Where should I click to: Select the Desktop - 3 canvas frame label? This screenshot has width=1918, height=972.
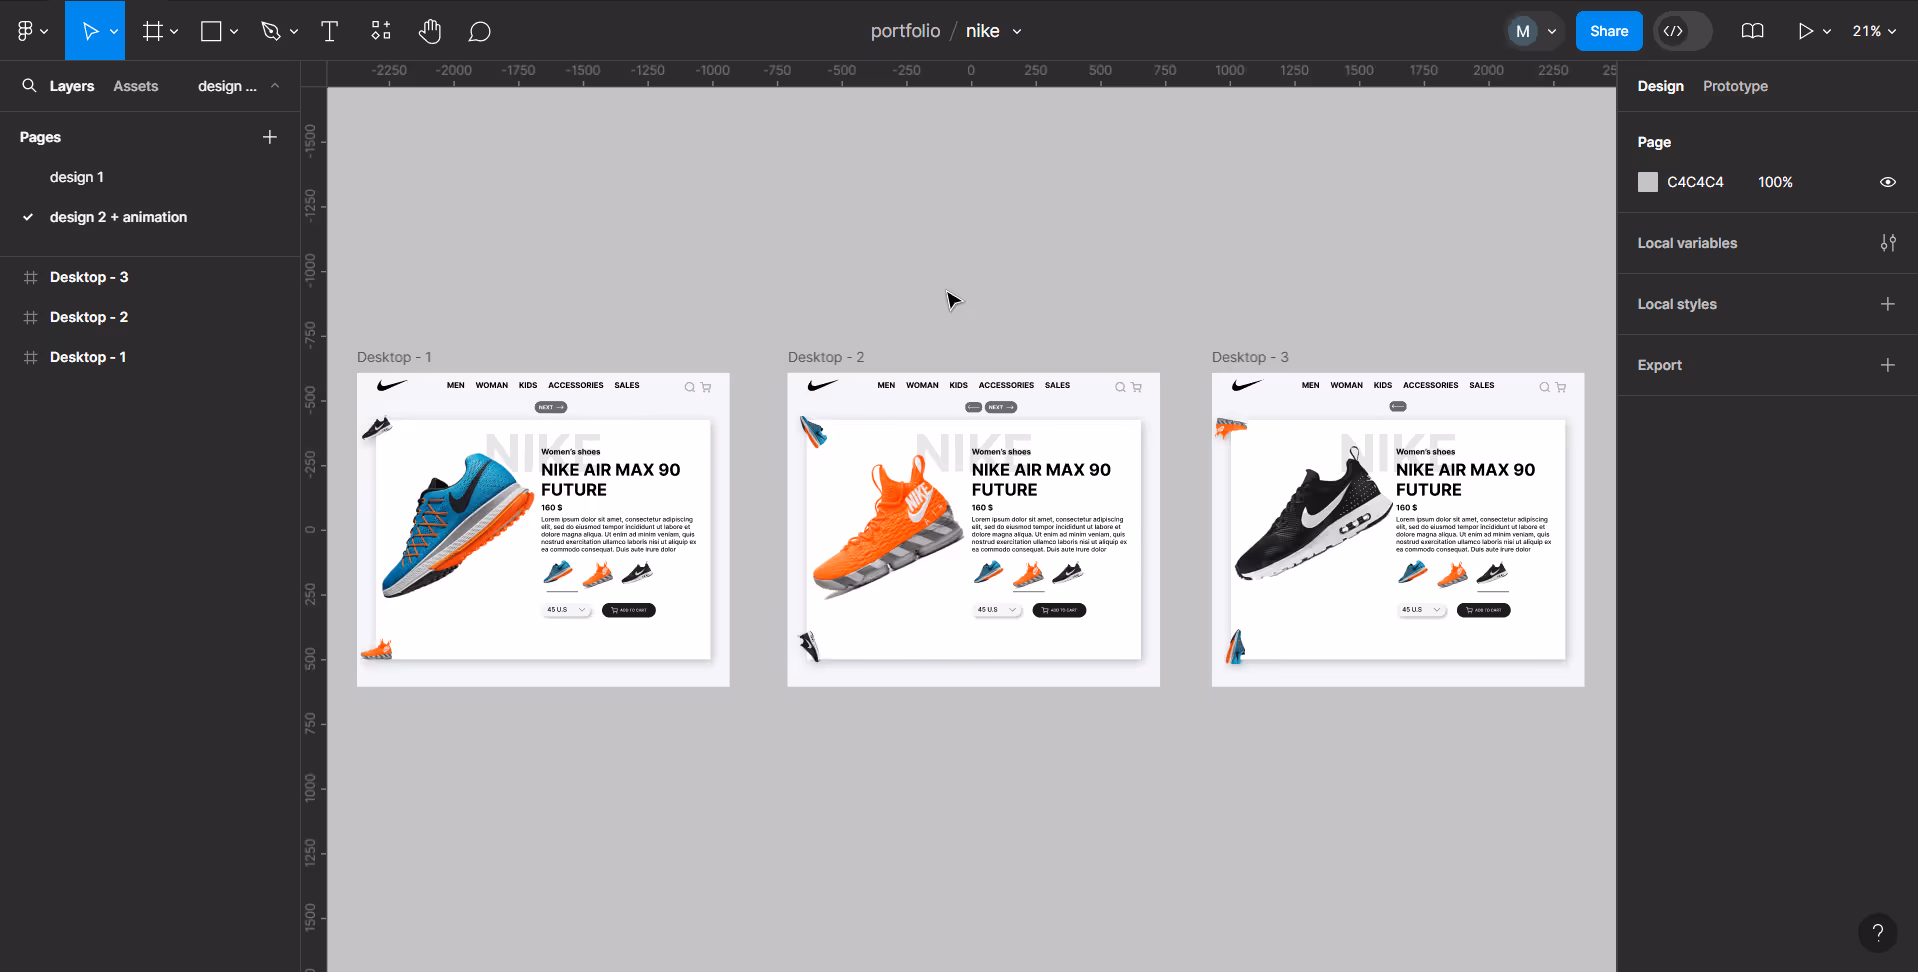point(1250,357)
